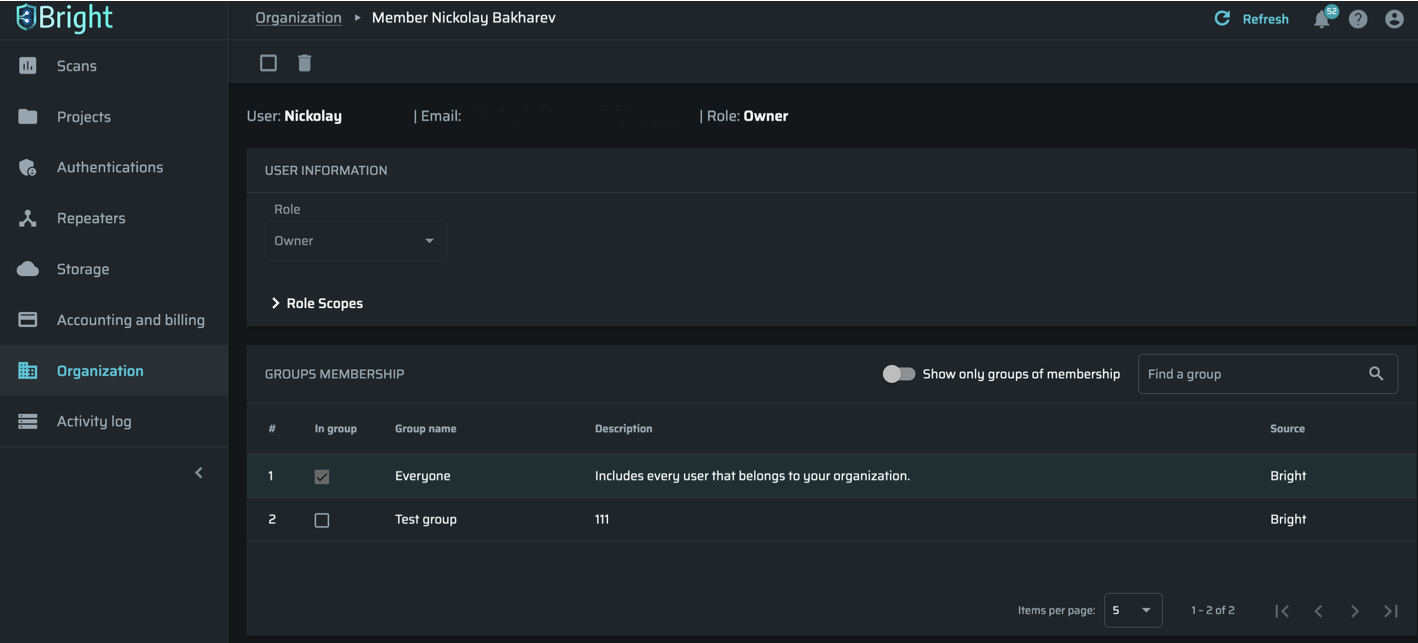Open the user account avatar menu
This screenshot has height=643, width=1418.
[1394, 19]
